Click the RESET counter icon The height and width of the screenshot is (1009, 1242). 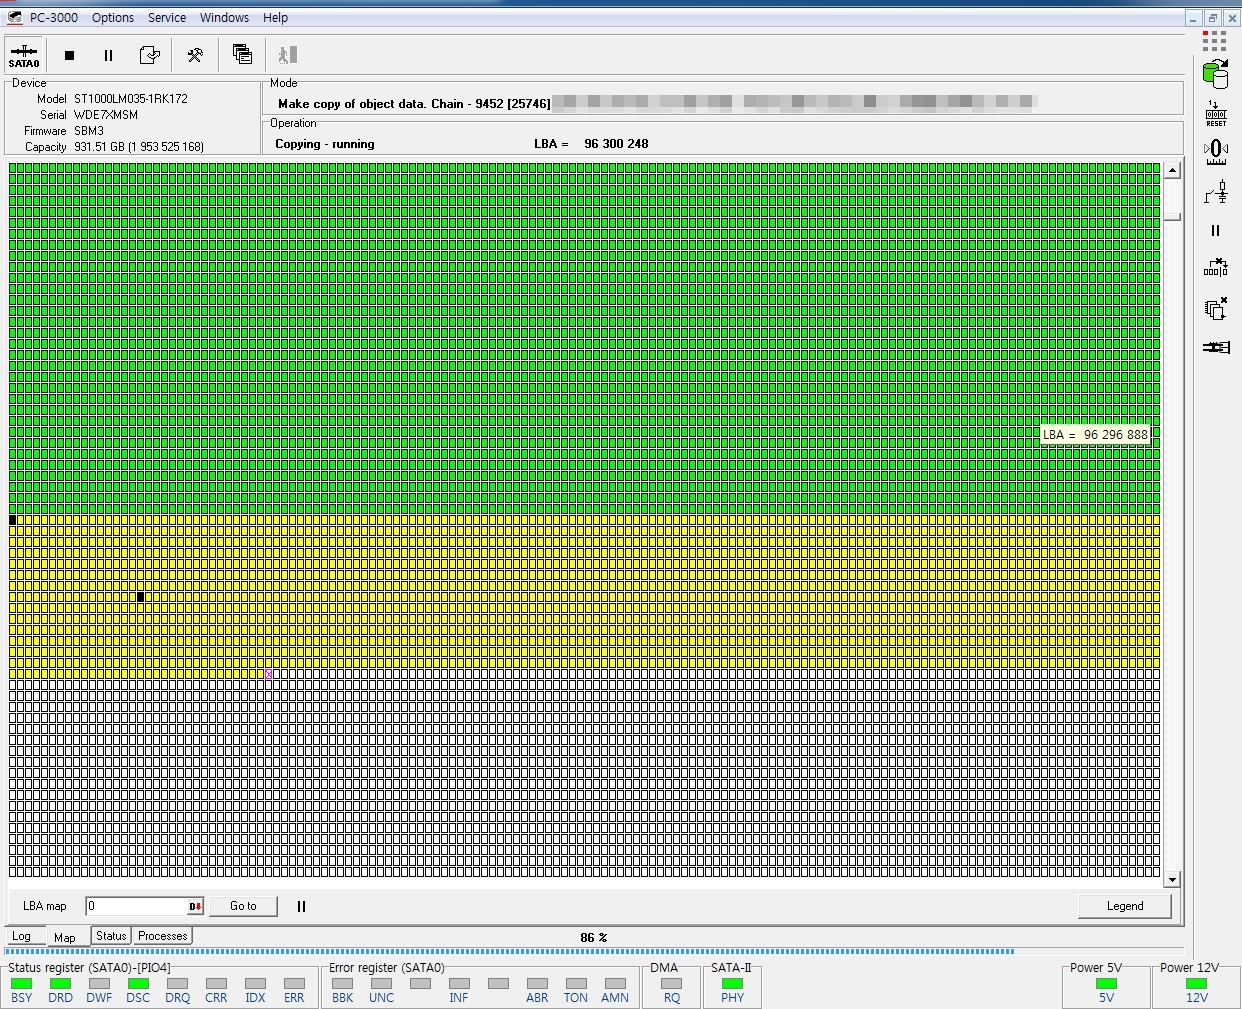(1216, 113)
